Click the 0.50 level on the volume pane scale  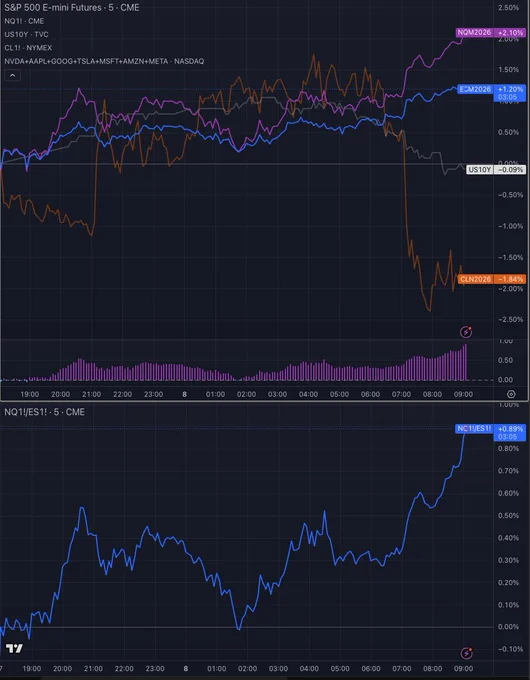[x=505, y=360]
